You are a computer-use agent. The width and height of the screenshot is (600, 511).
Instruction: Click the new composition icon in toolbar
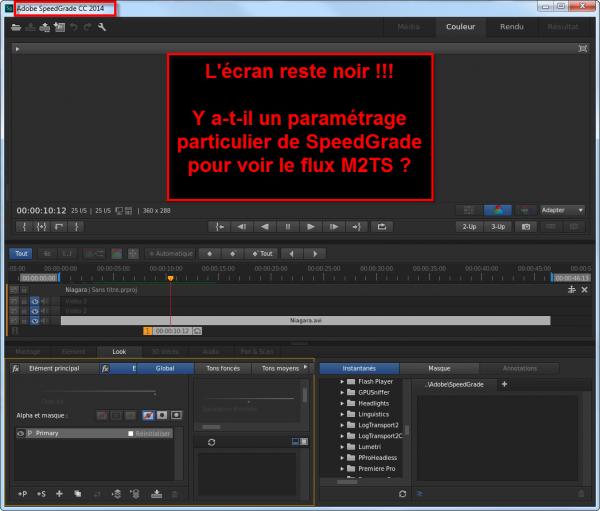59,27
